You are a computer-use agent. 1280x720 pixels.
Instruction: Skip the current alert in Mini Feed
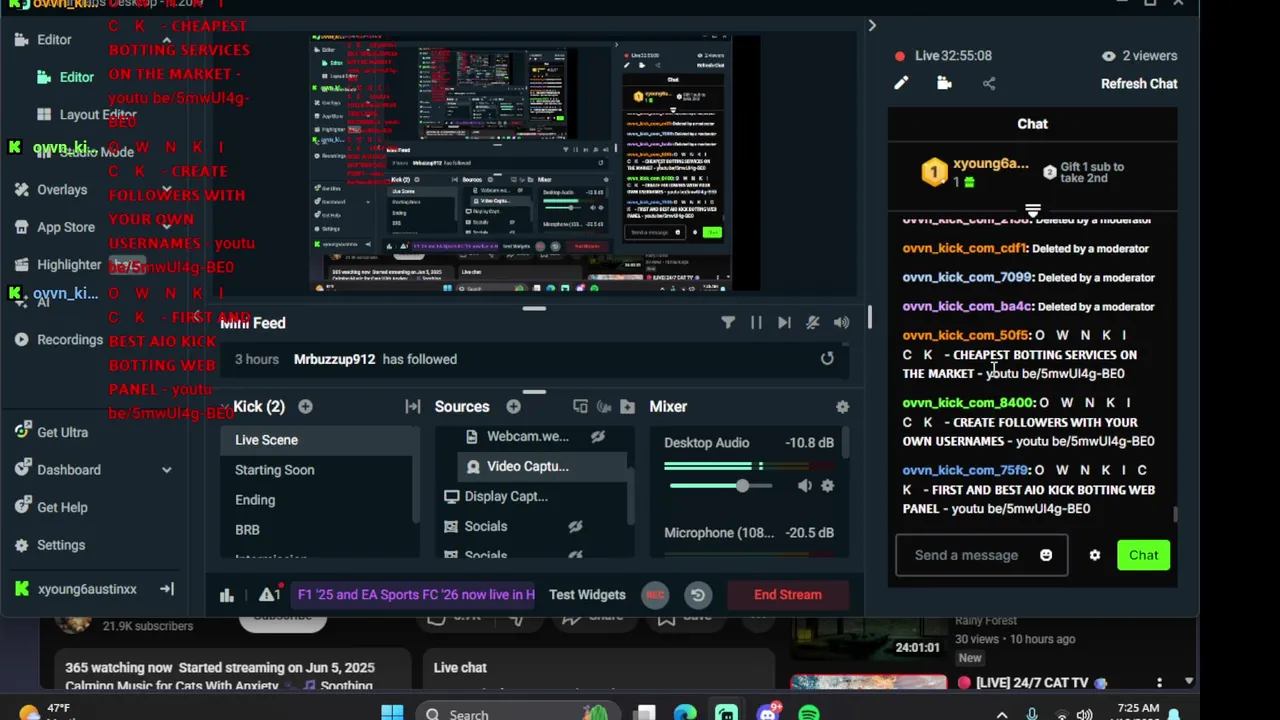coord(784,322)
